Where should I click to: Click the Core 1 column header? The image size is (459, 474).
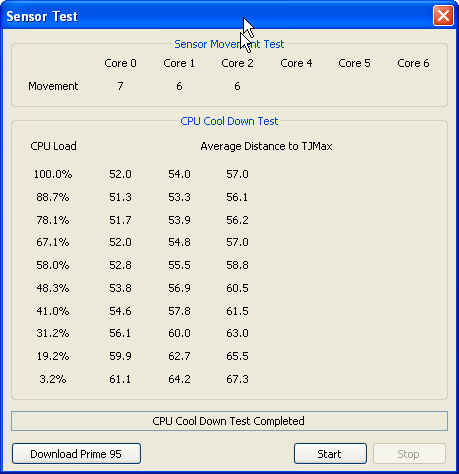tap(179, 63)
